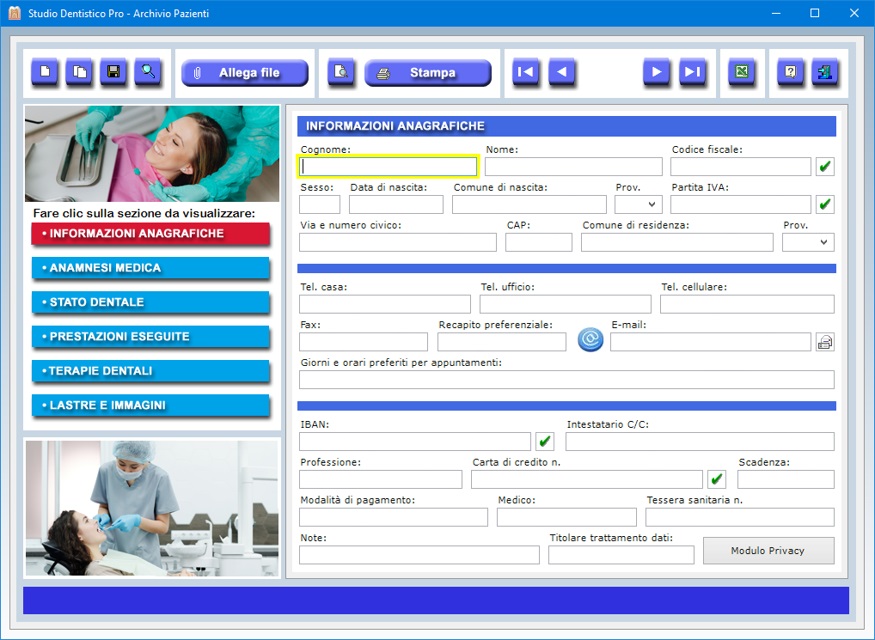Go to the previous record
The image size is (875, 640).
(x=561, y=72)
